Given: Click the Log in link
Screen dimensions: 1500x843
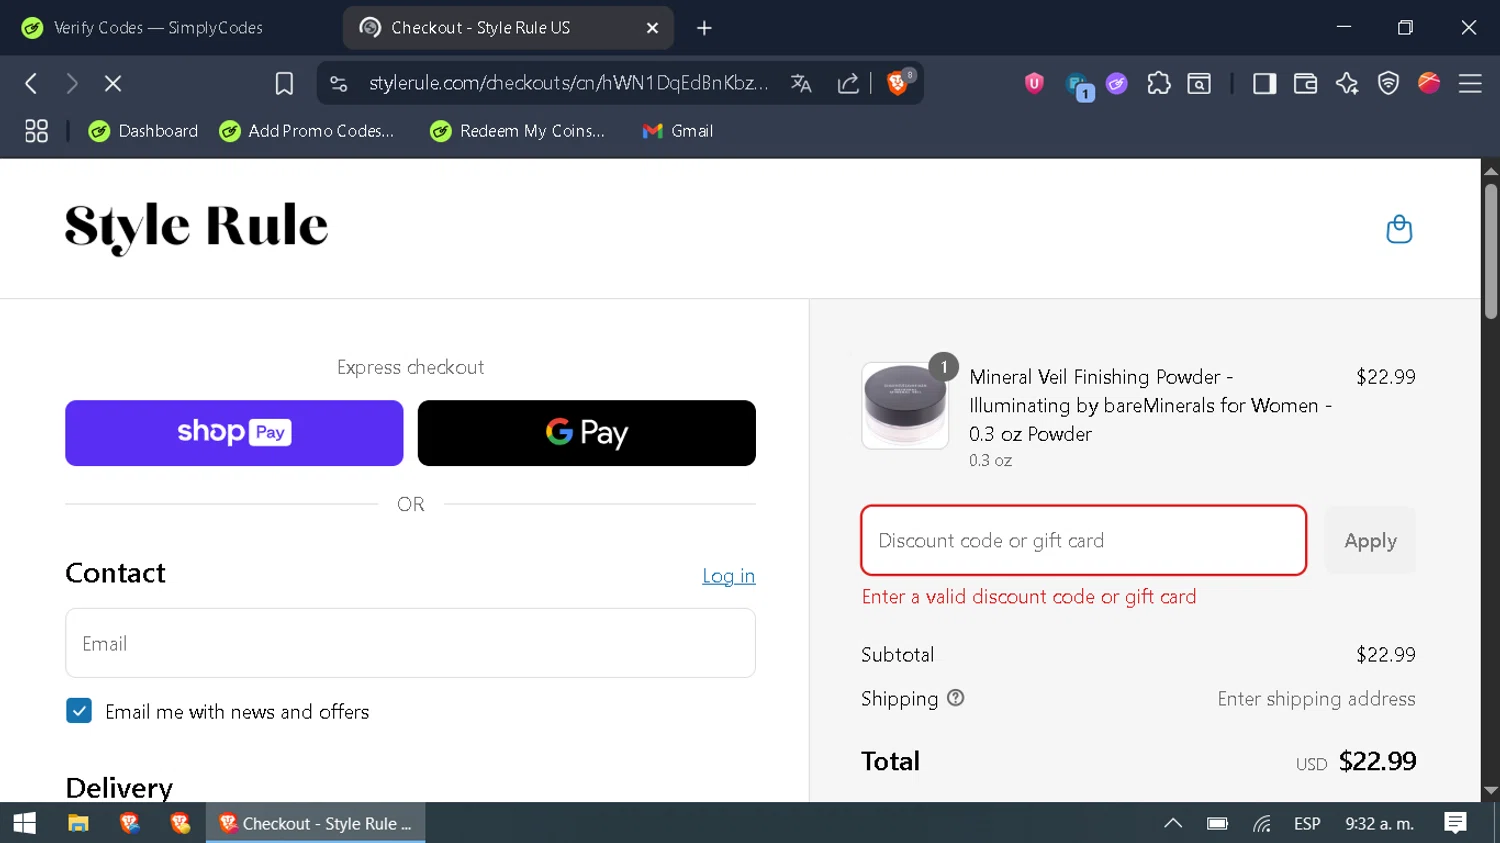Looking at the screenshot, I should click(x=728, y=576).
